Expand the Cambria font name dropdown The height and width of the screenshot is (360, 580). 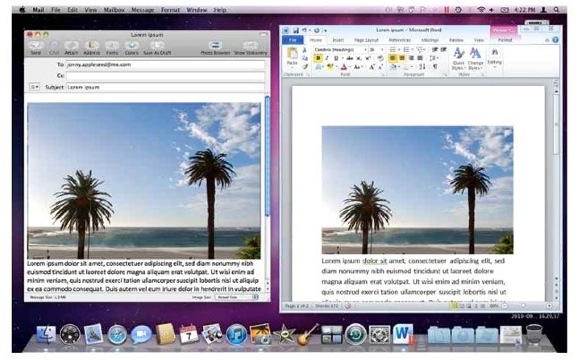365,49
